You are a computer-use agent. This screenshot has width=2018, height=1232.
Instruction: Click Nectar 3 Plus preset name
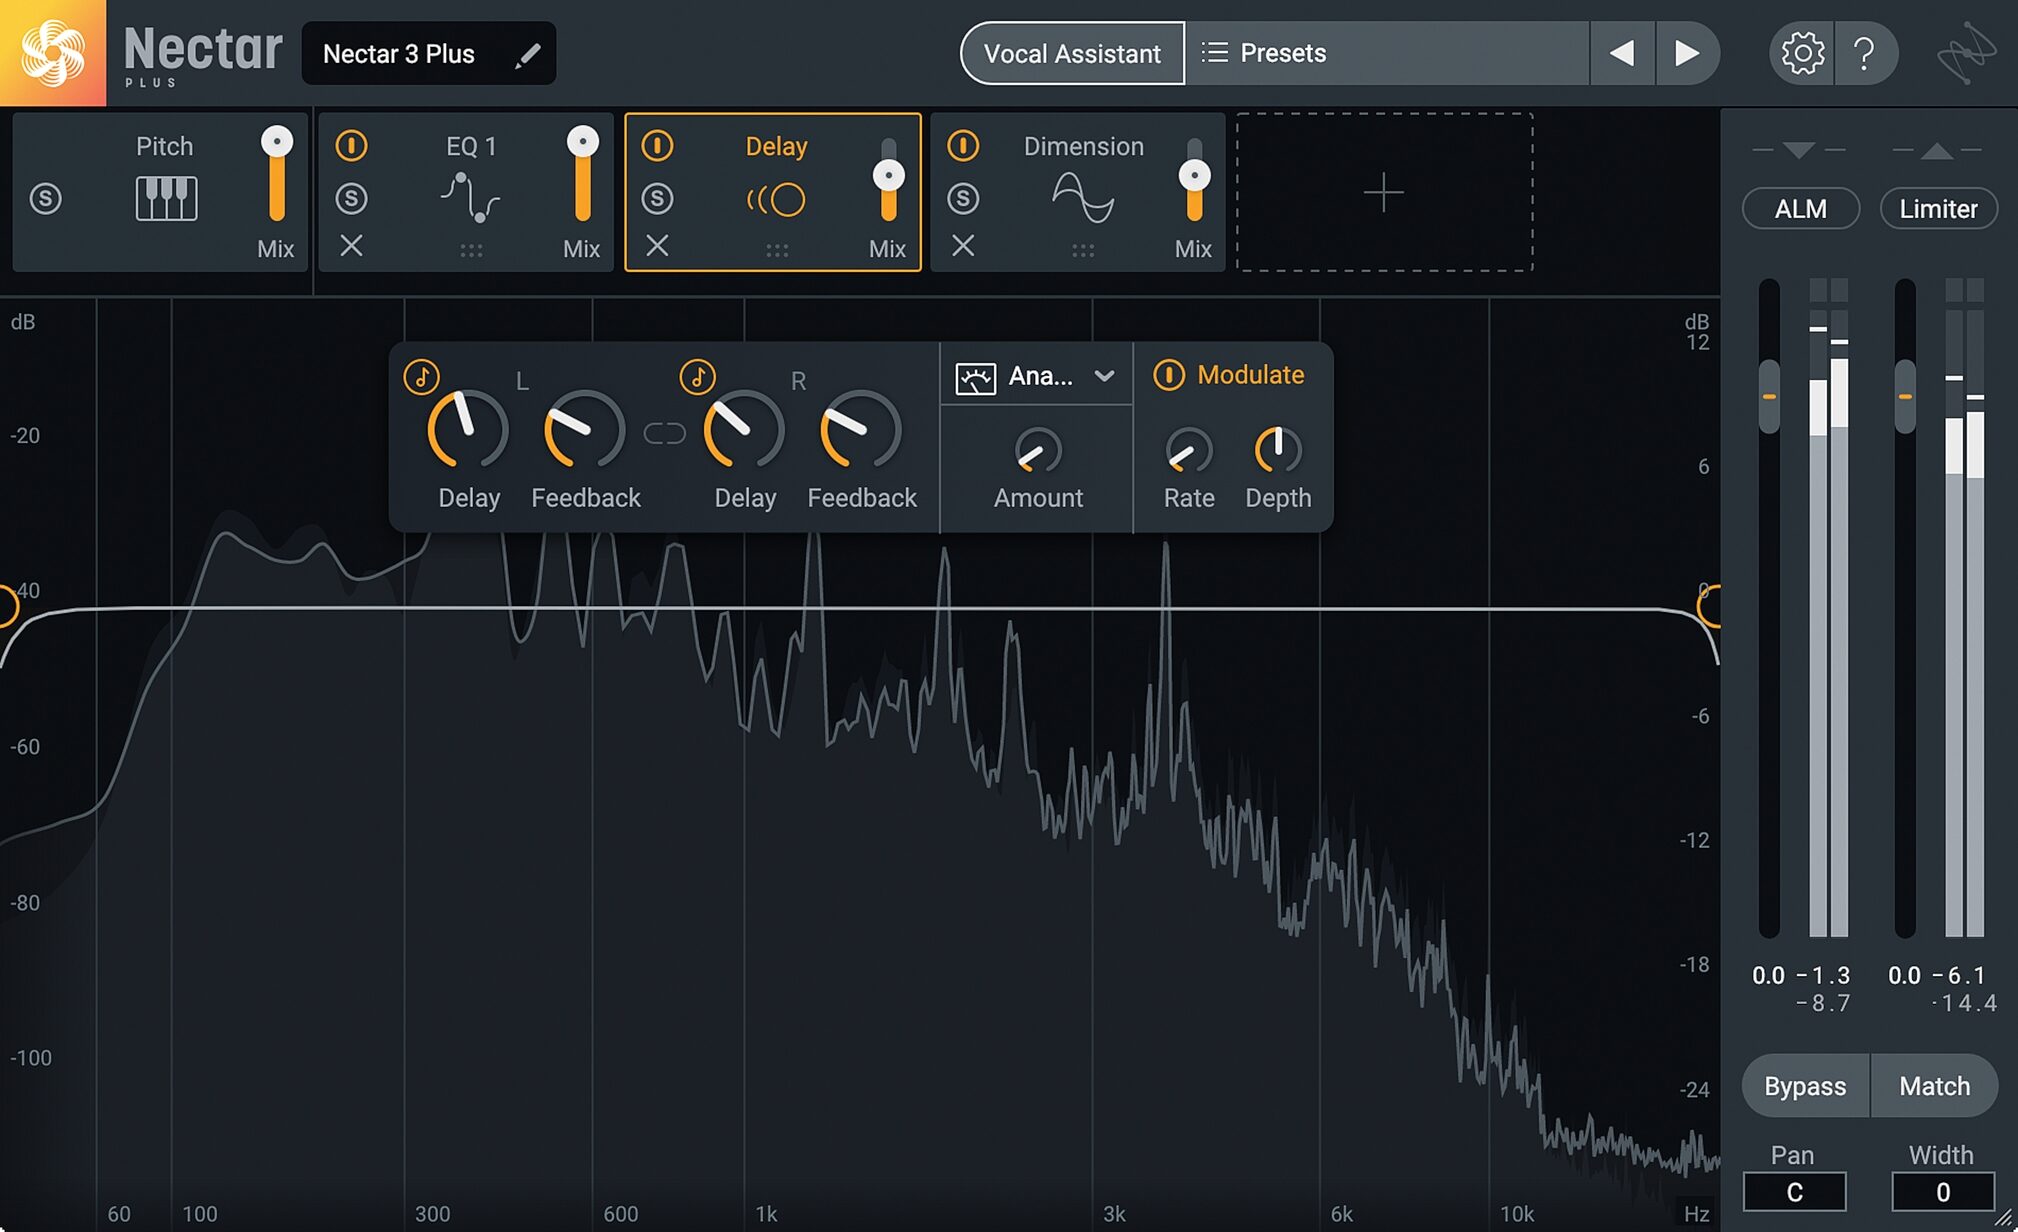399,54
